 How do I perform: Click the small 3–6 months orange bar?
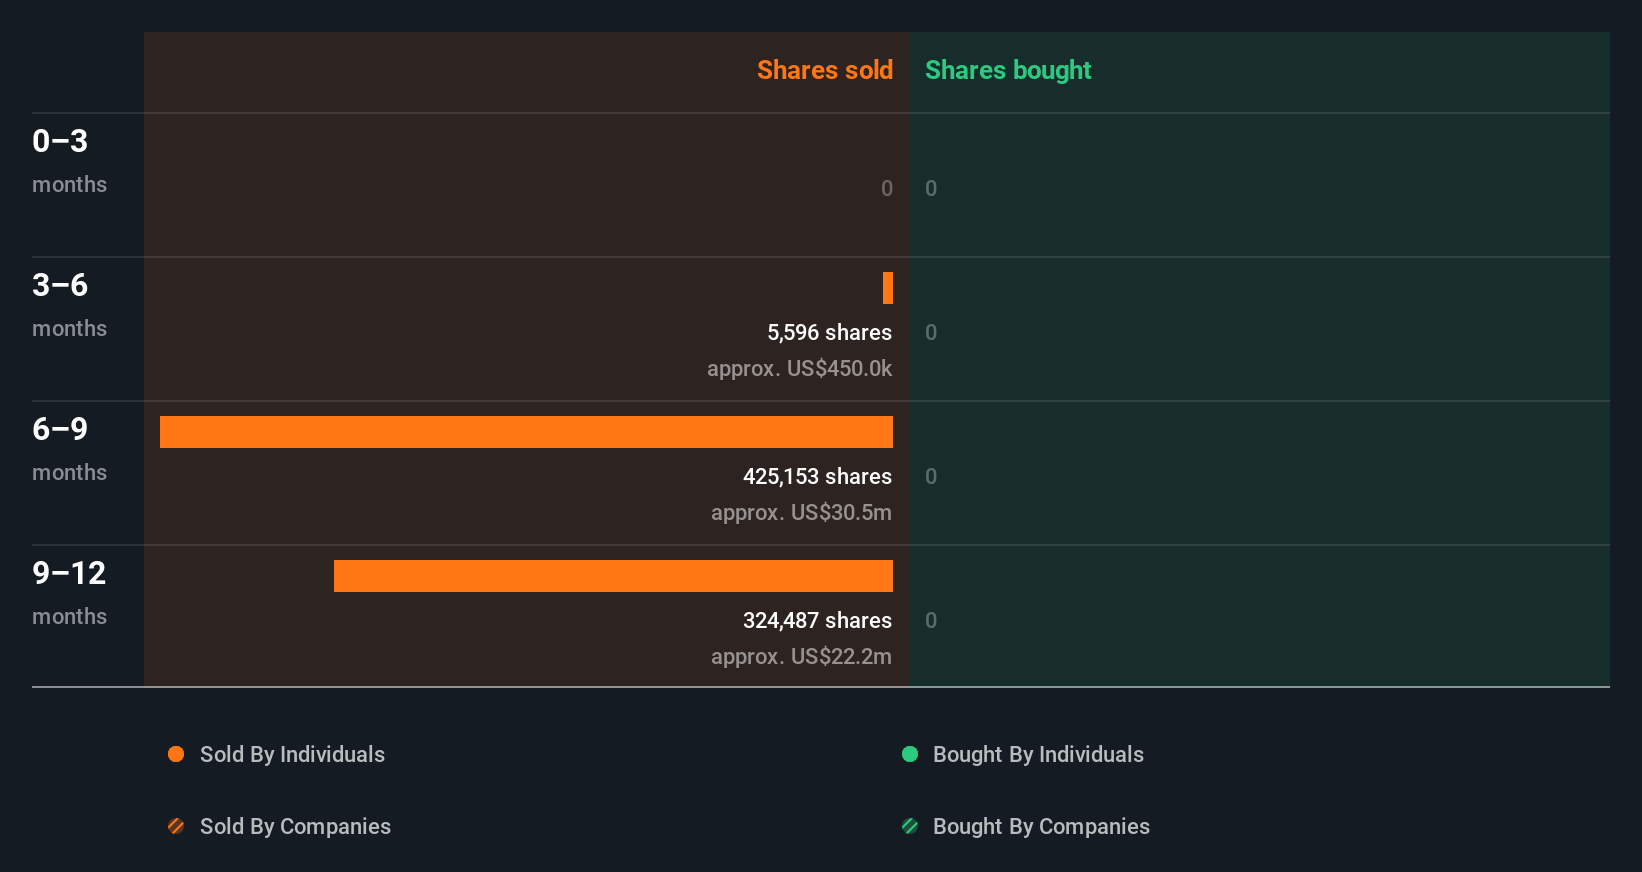click(x=888, y=288)
